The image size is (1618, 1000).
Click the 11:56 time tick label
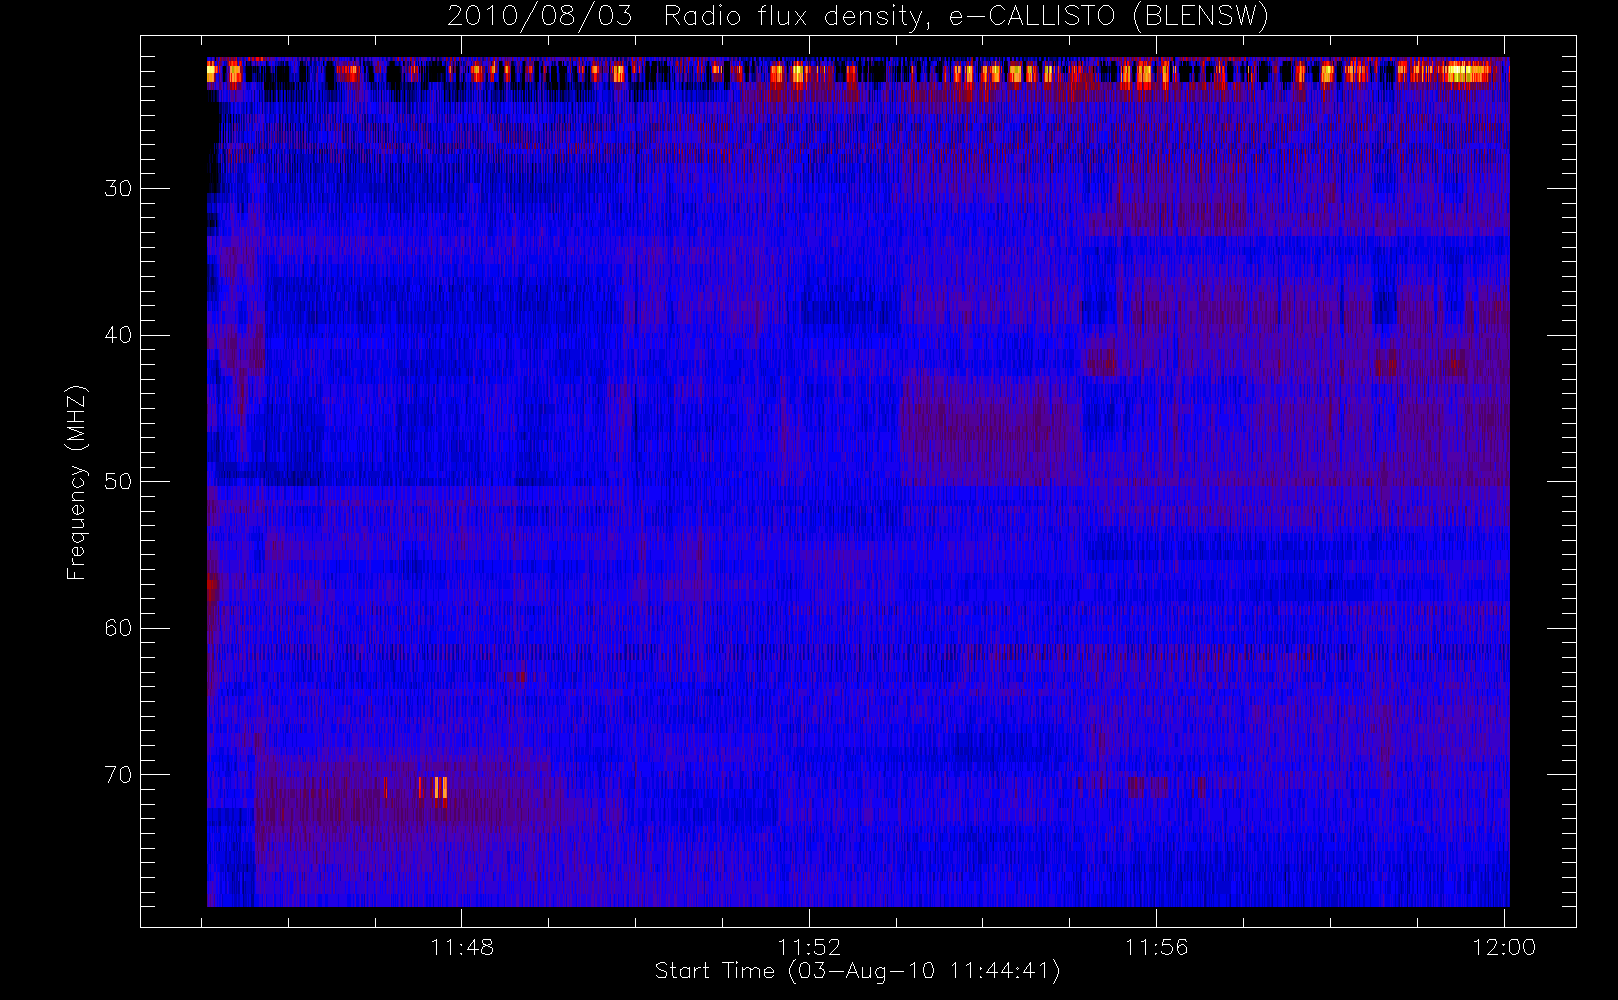pyautogui.click(x=1156, y=947)
